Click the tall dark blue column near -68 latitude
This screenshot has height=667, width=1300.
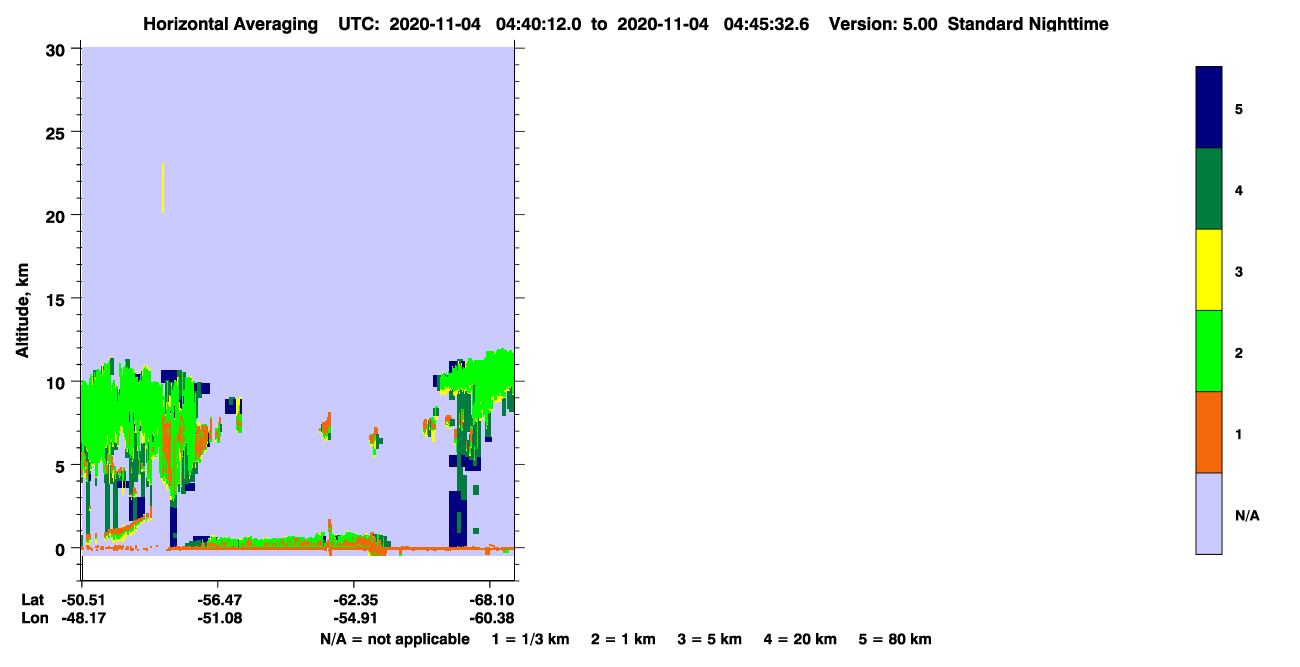point(457,518)
